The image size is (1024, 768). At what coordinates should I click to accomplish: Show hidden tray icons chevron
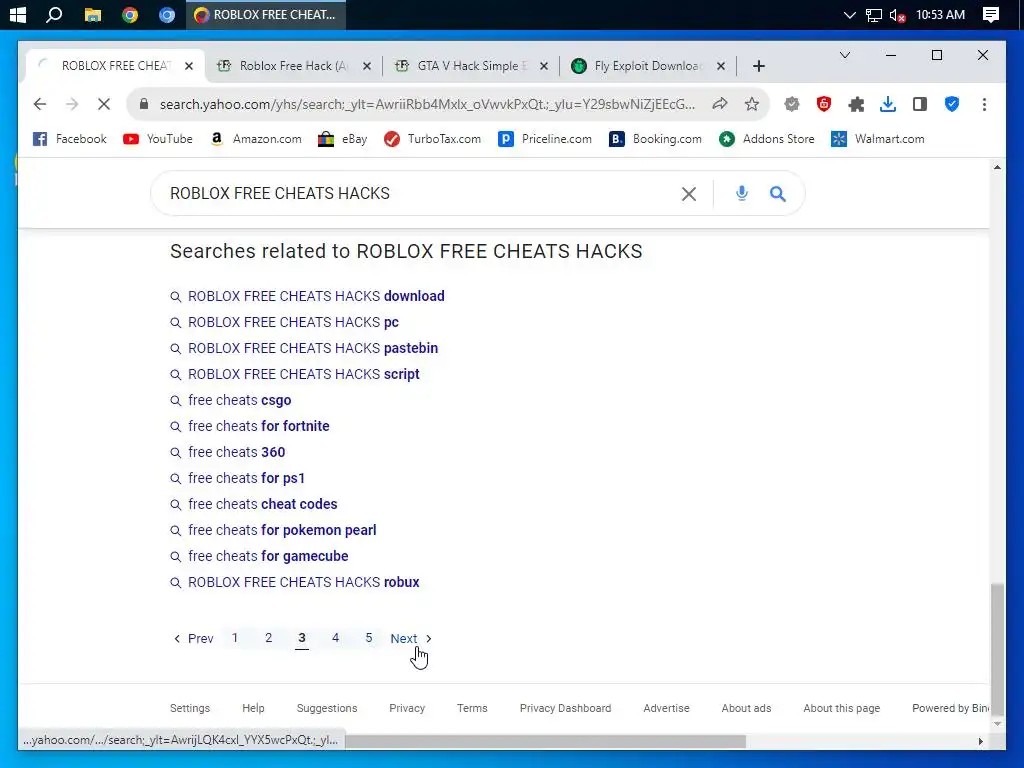(849, 15)
